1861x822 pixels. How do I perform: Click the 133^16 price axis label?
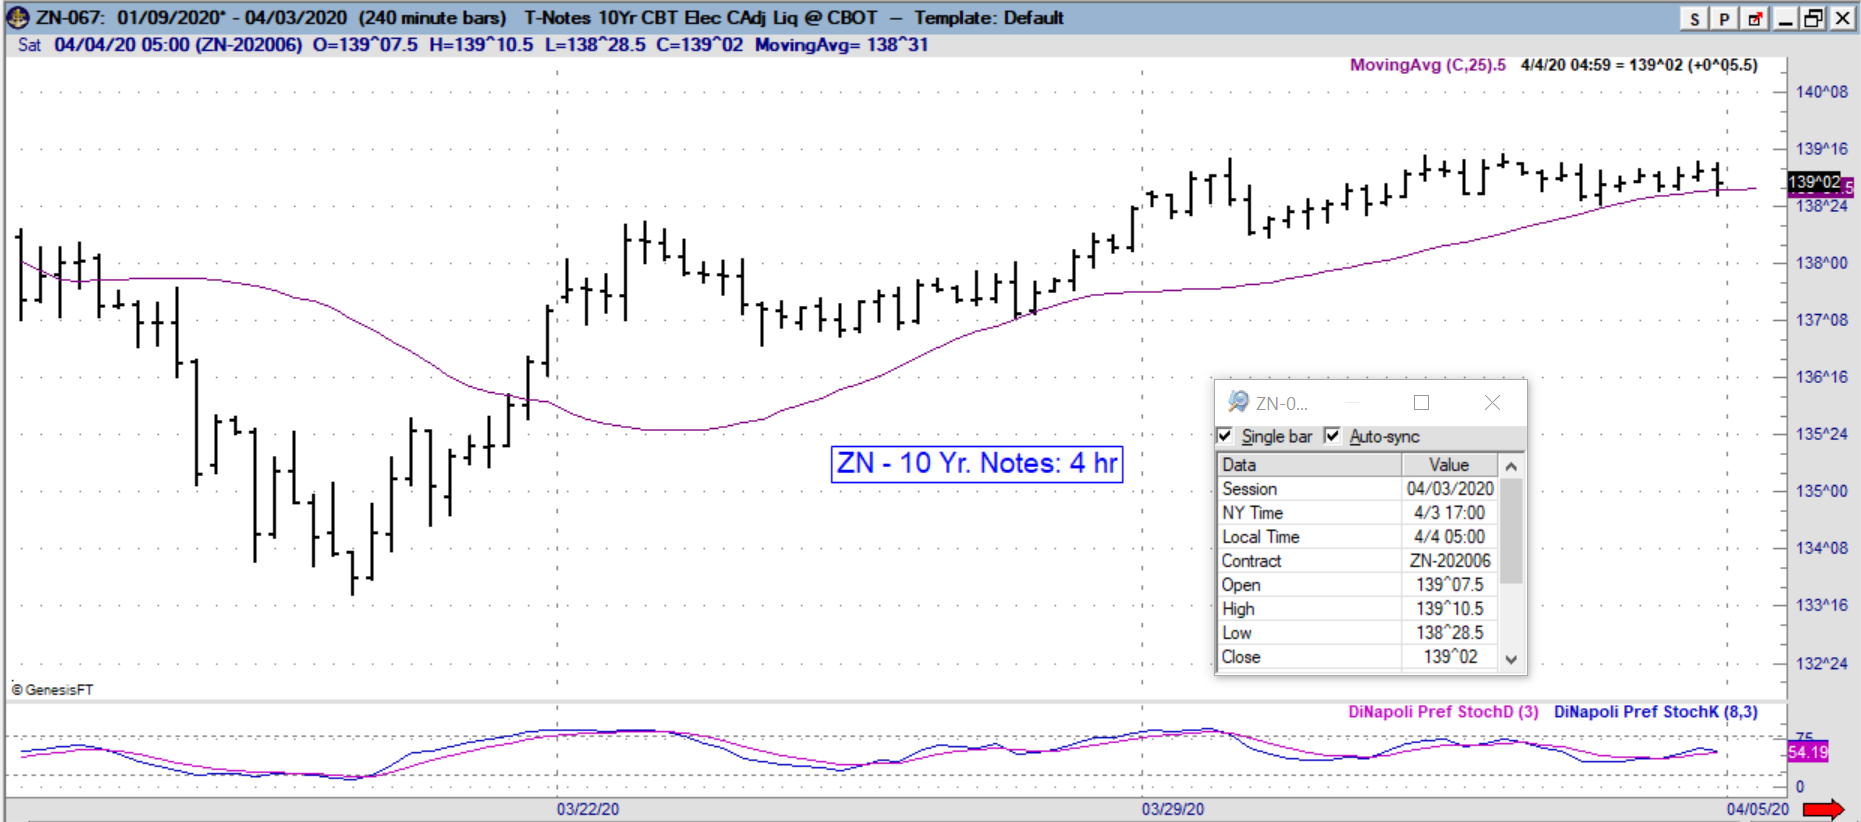(1822, 605)
